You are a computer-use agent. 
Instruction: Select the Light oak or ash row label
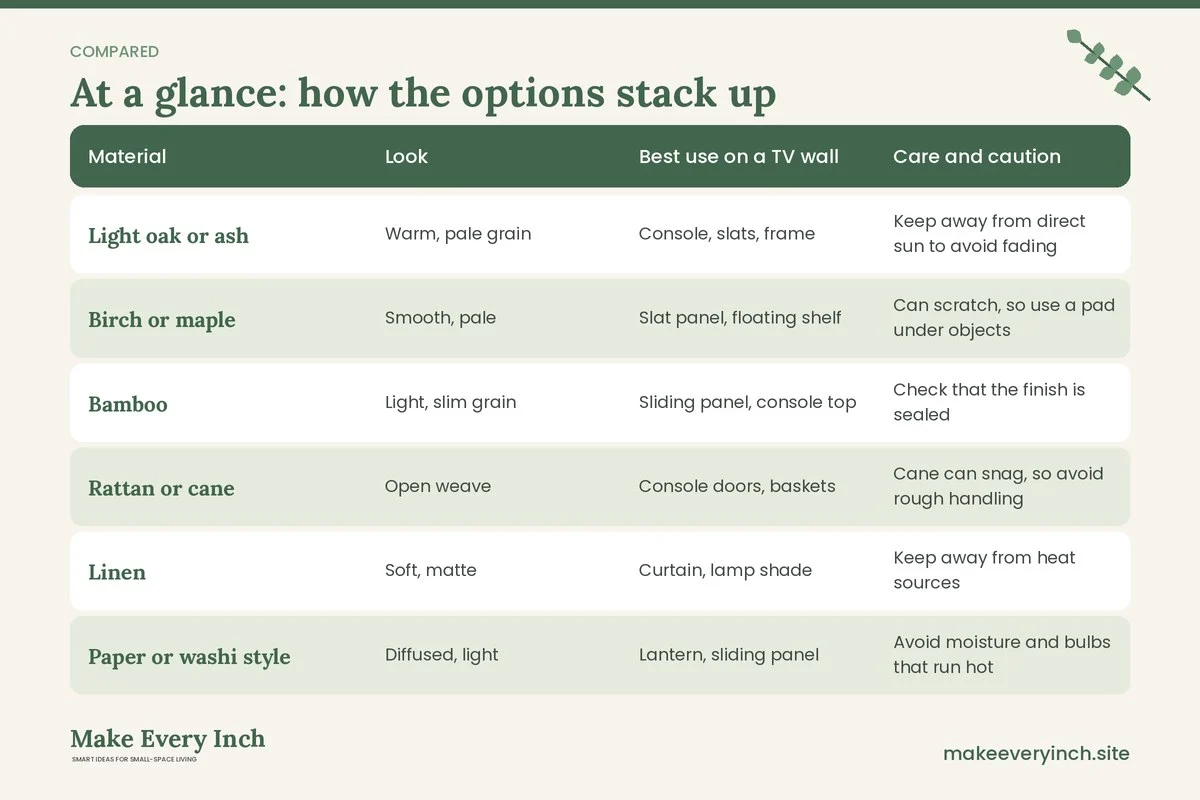tap(168, 236)
